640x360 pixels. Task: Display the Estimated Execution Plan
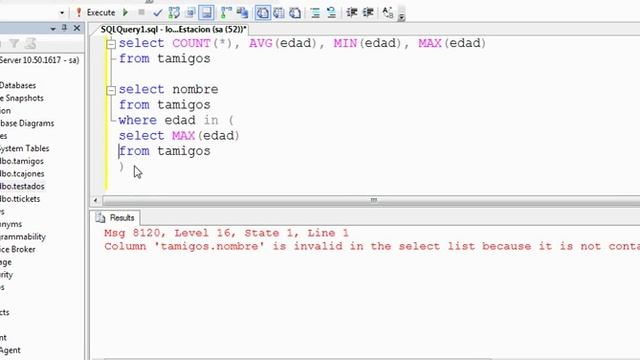pyautogui.click(x=174, y=13)
